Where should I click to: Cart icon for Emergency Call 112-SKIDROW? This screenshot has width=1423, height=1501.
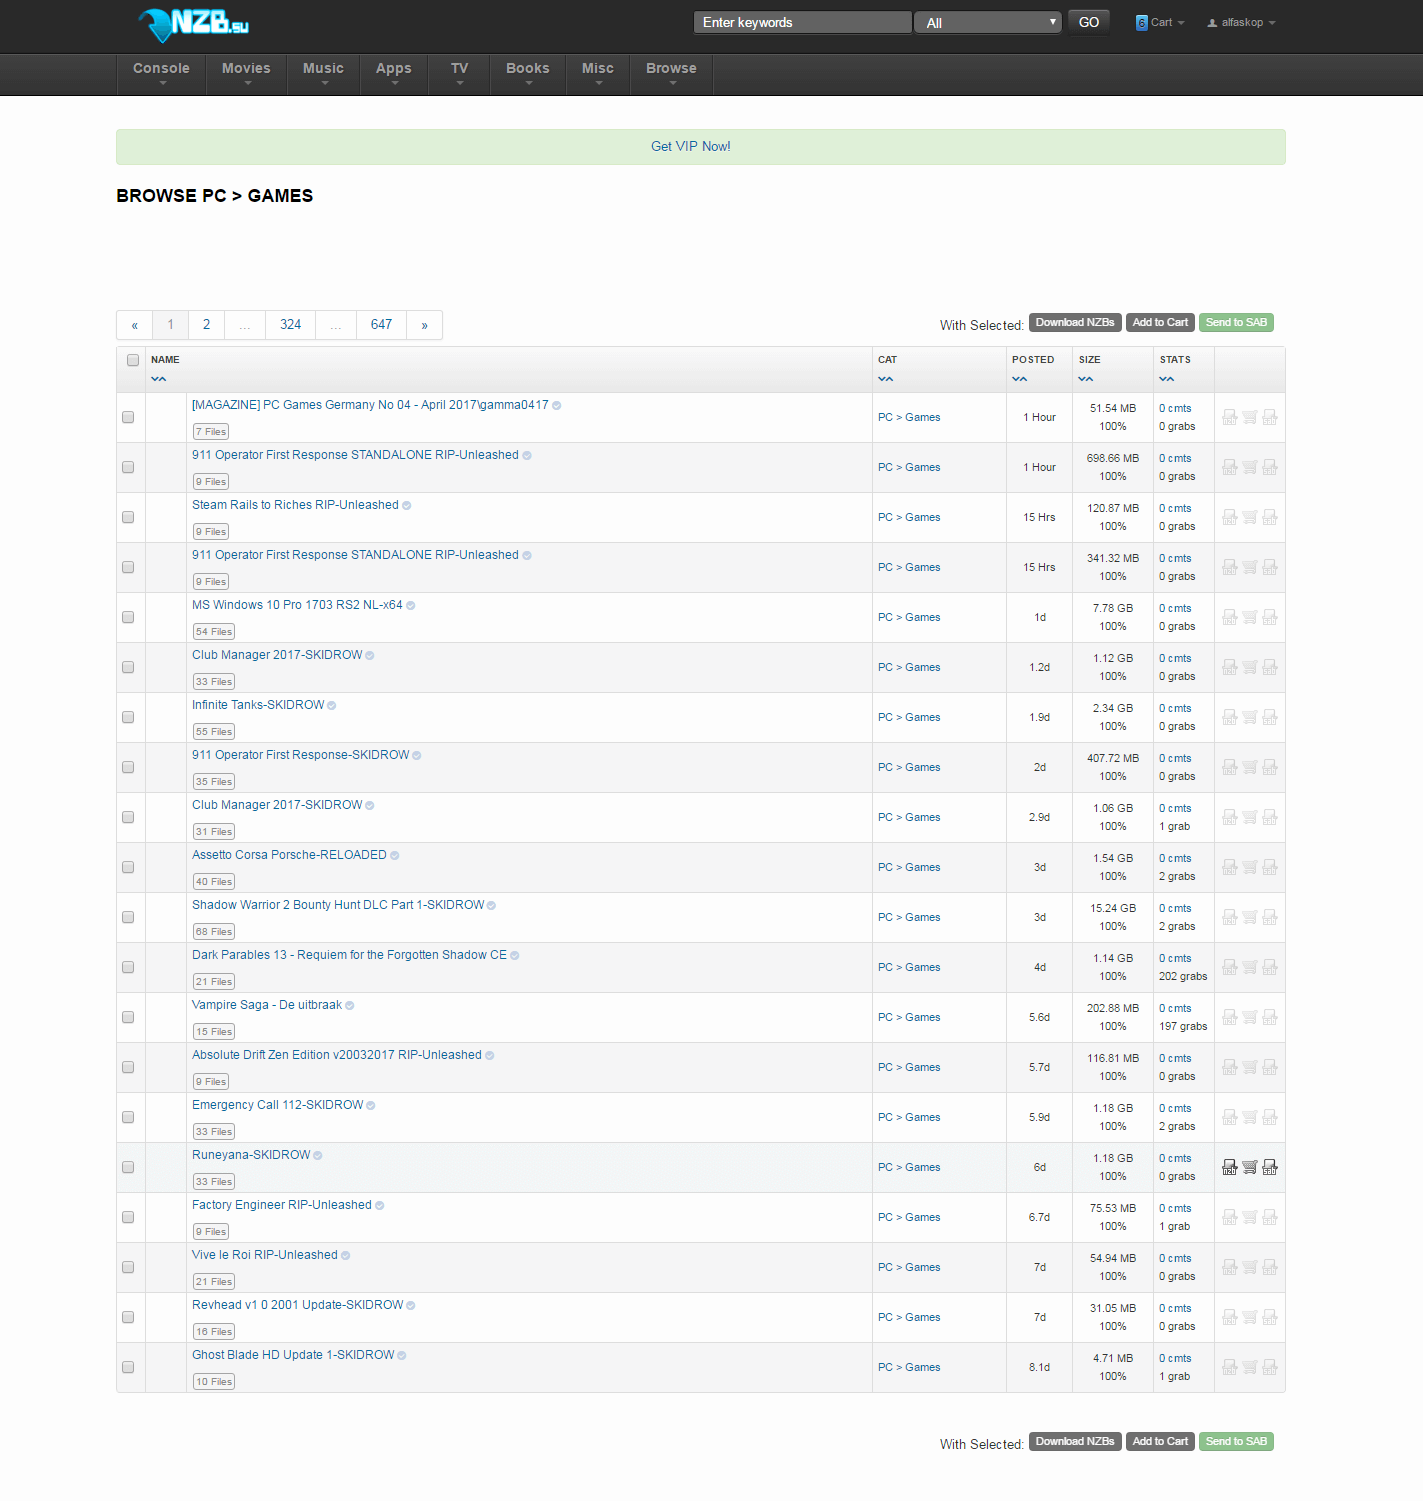coord(1250,1117)
